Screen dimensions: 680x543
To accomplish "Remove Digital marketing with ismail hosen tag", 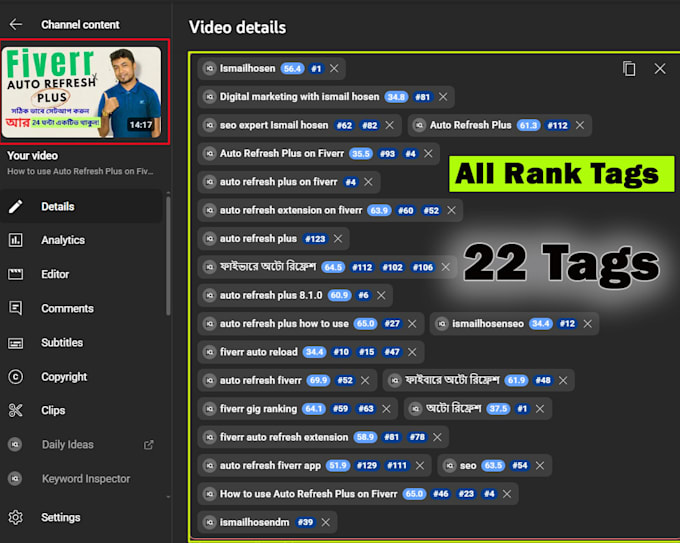I will click(443, 97).
